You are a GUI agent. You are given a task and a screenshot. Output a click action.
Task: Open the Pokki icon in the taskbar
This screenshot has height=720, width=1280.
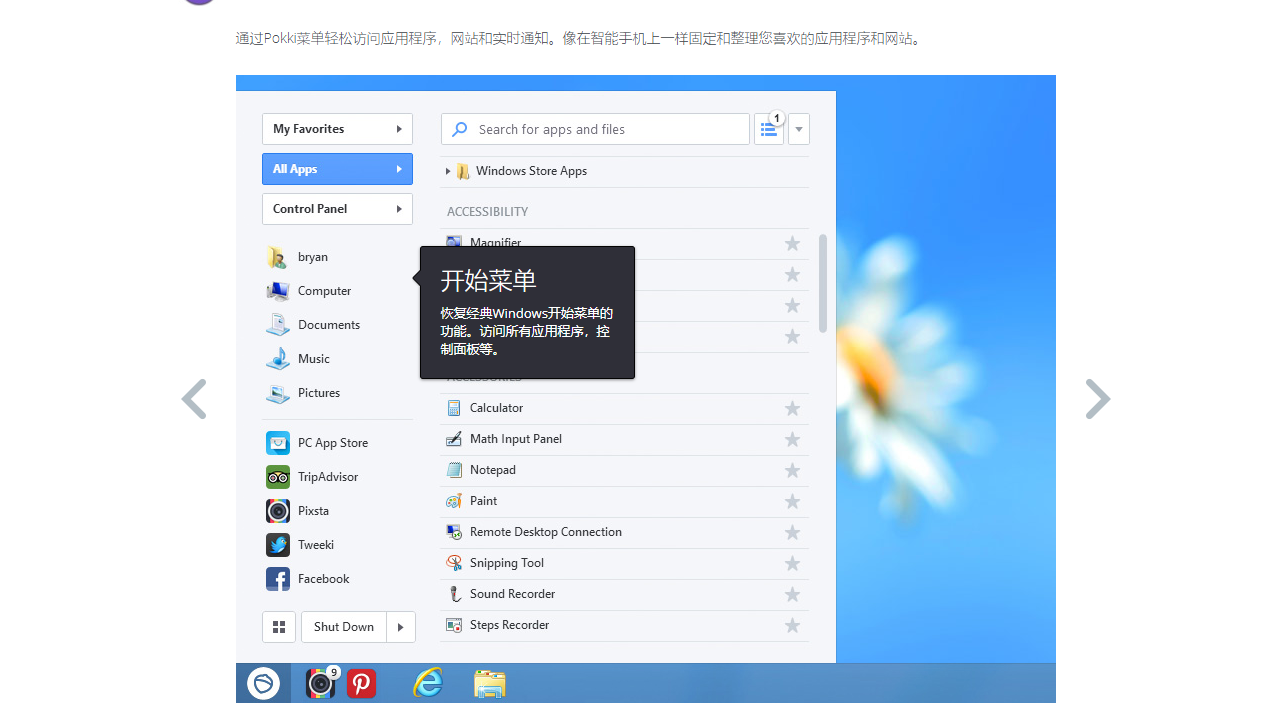point(263,683)
